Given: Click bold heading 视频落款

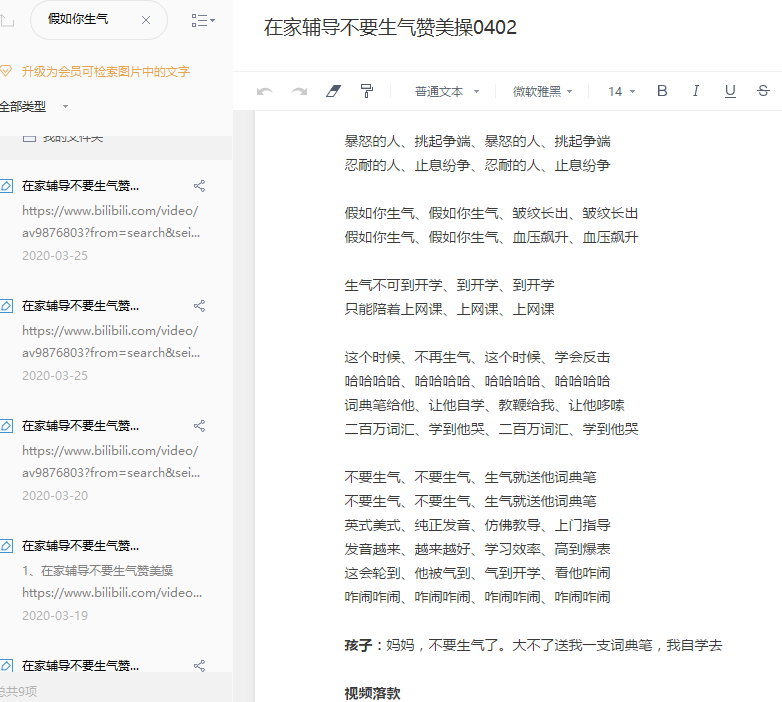Looking at the screenshot, I should pyautogui.click(x=372, y=694).
